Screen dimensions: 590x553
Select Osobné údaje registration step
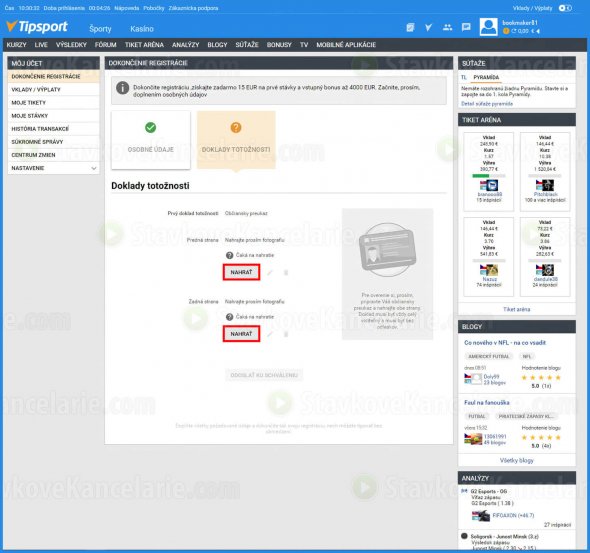pyautogui.click(x=151, y=140)
